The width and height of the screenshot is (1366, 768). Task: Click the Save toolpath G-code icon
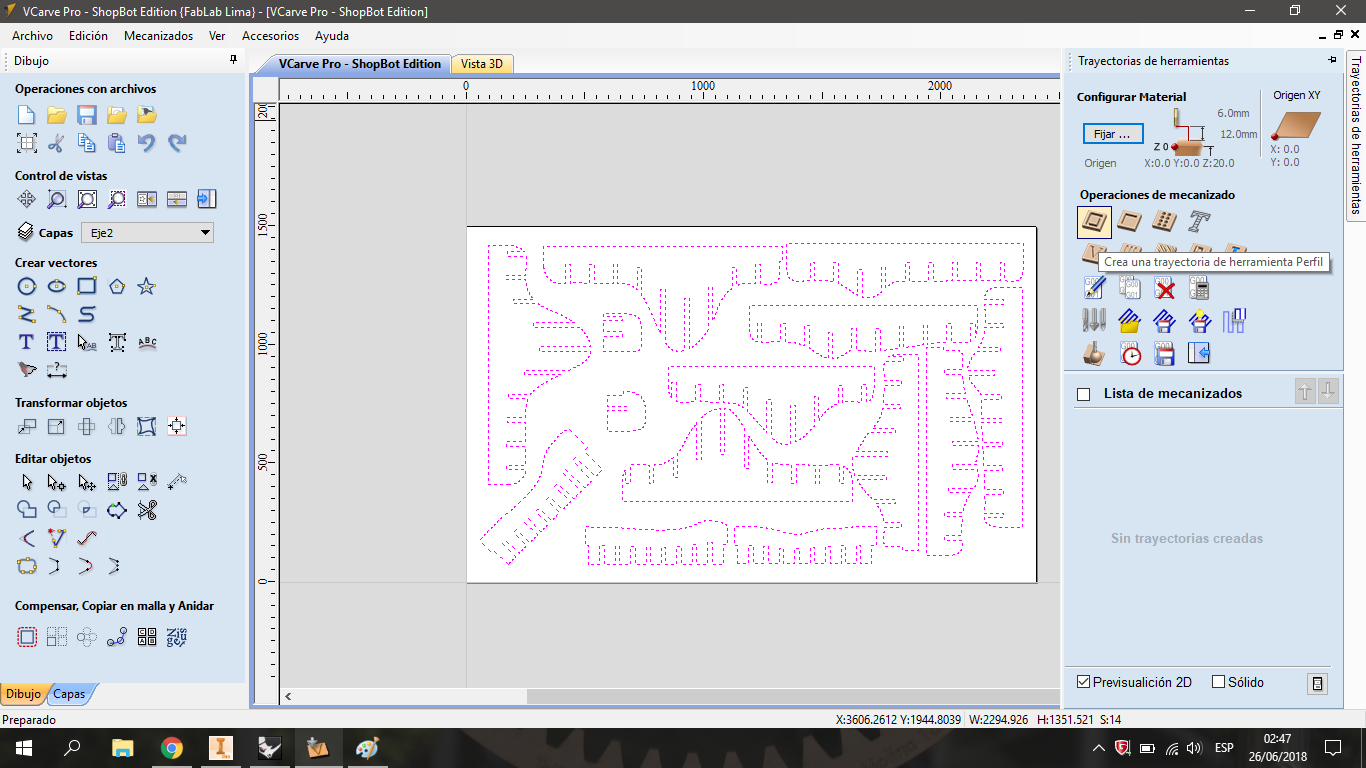[x=1164, y=354]
